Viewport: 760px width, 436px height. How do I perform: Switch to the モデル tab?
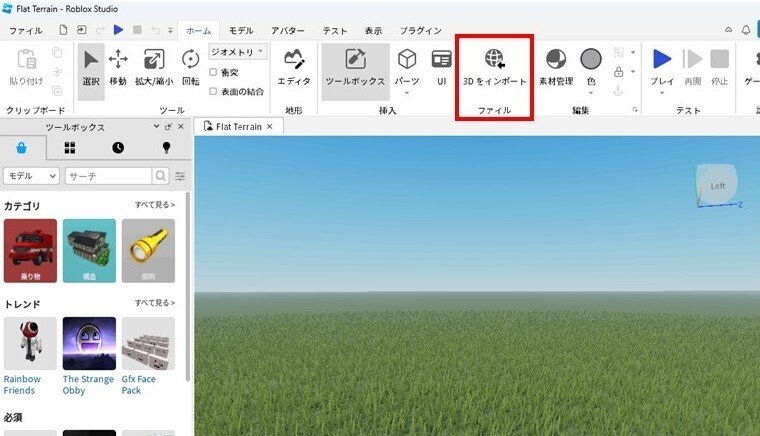tap(241, 31)
